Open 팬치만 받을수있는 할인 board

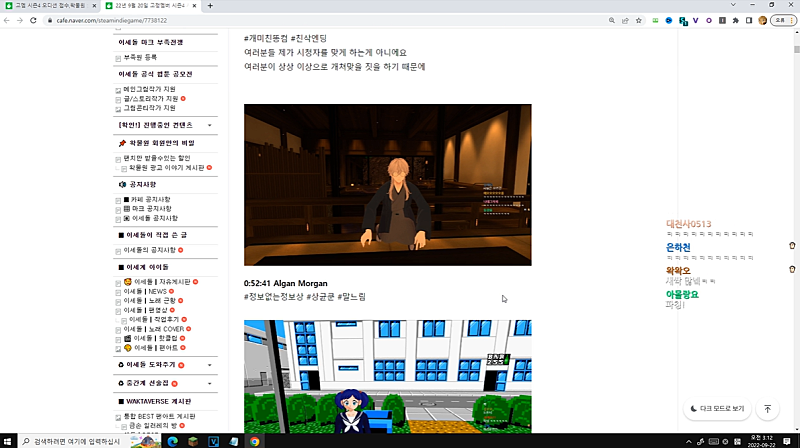point(156,158)
